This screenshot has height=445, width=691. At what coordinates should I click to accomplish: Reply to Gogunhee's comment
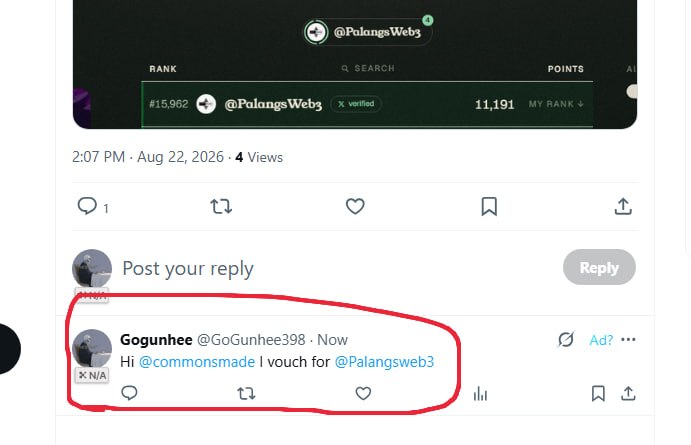pos(129,393)
